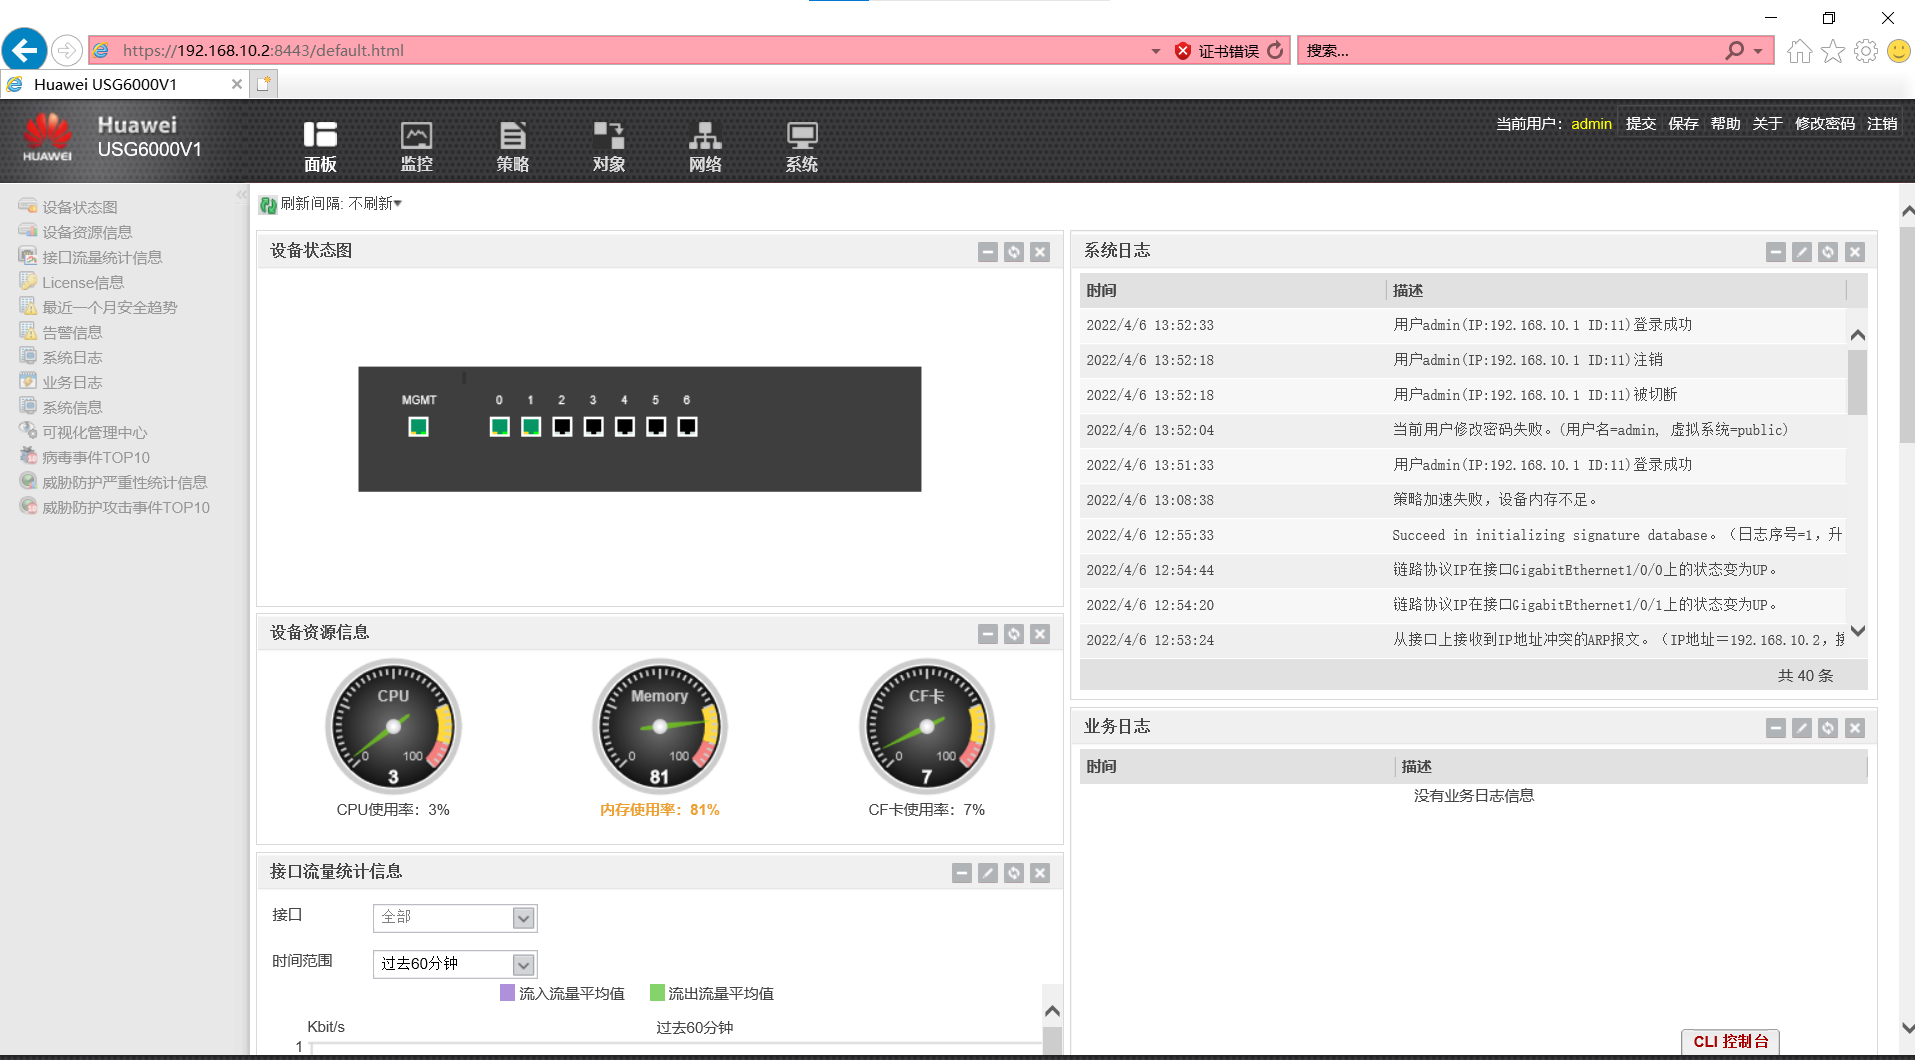Open the CLI 控制台 console
Viewport: 1915px width, 1060px height.
[1730, 1041]
